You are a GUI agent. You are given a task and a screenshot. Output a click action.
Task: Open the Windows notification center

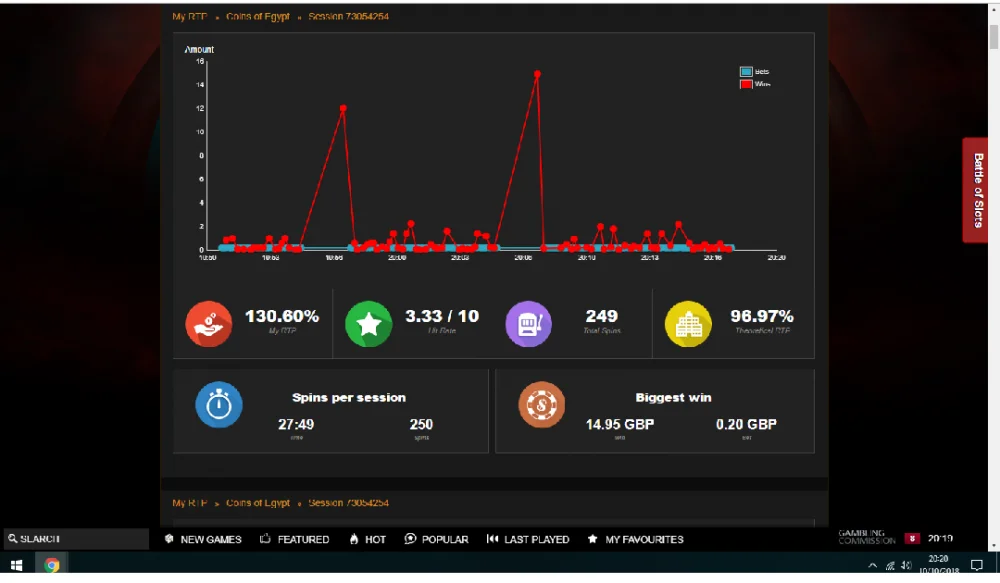[x=976, y=565]
